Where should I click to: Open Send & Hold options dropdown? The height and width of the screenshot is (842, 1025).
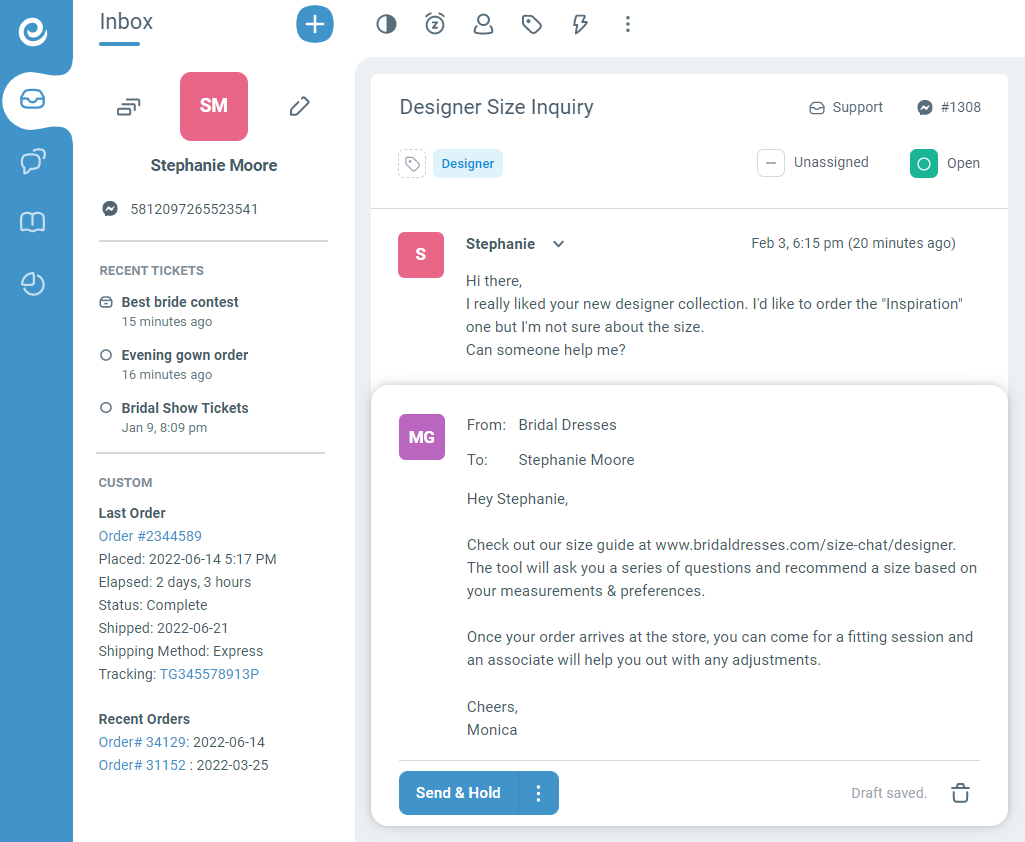coord(539,793)
